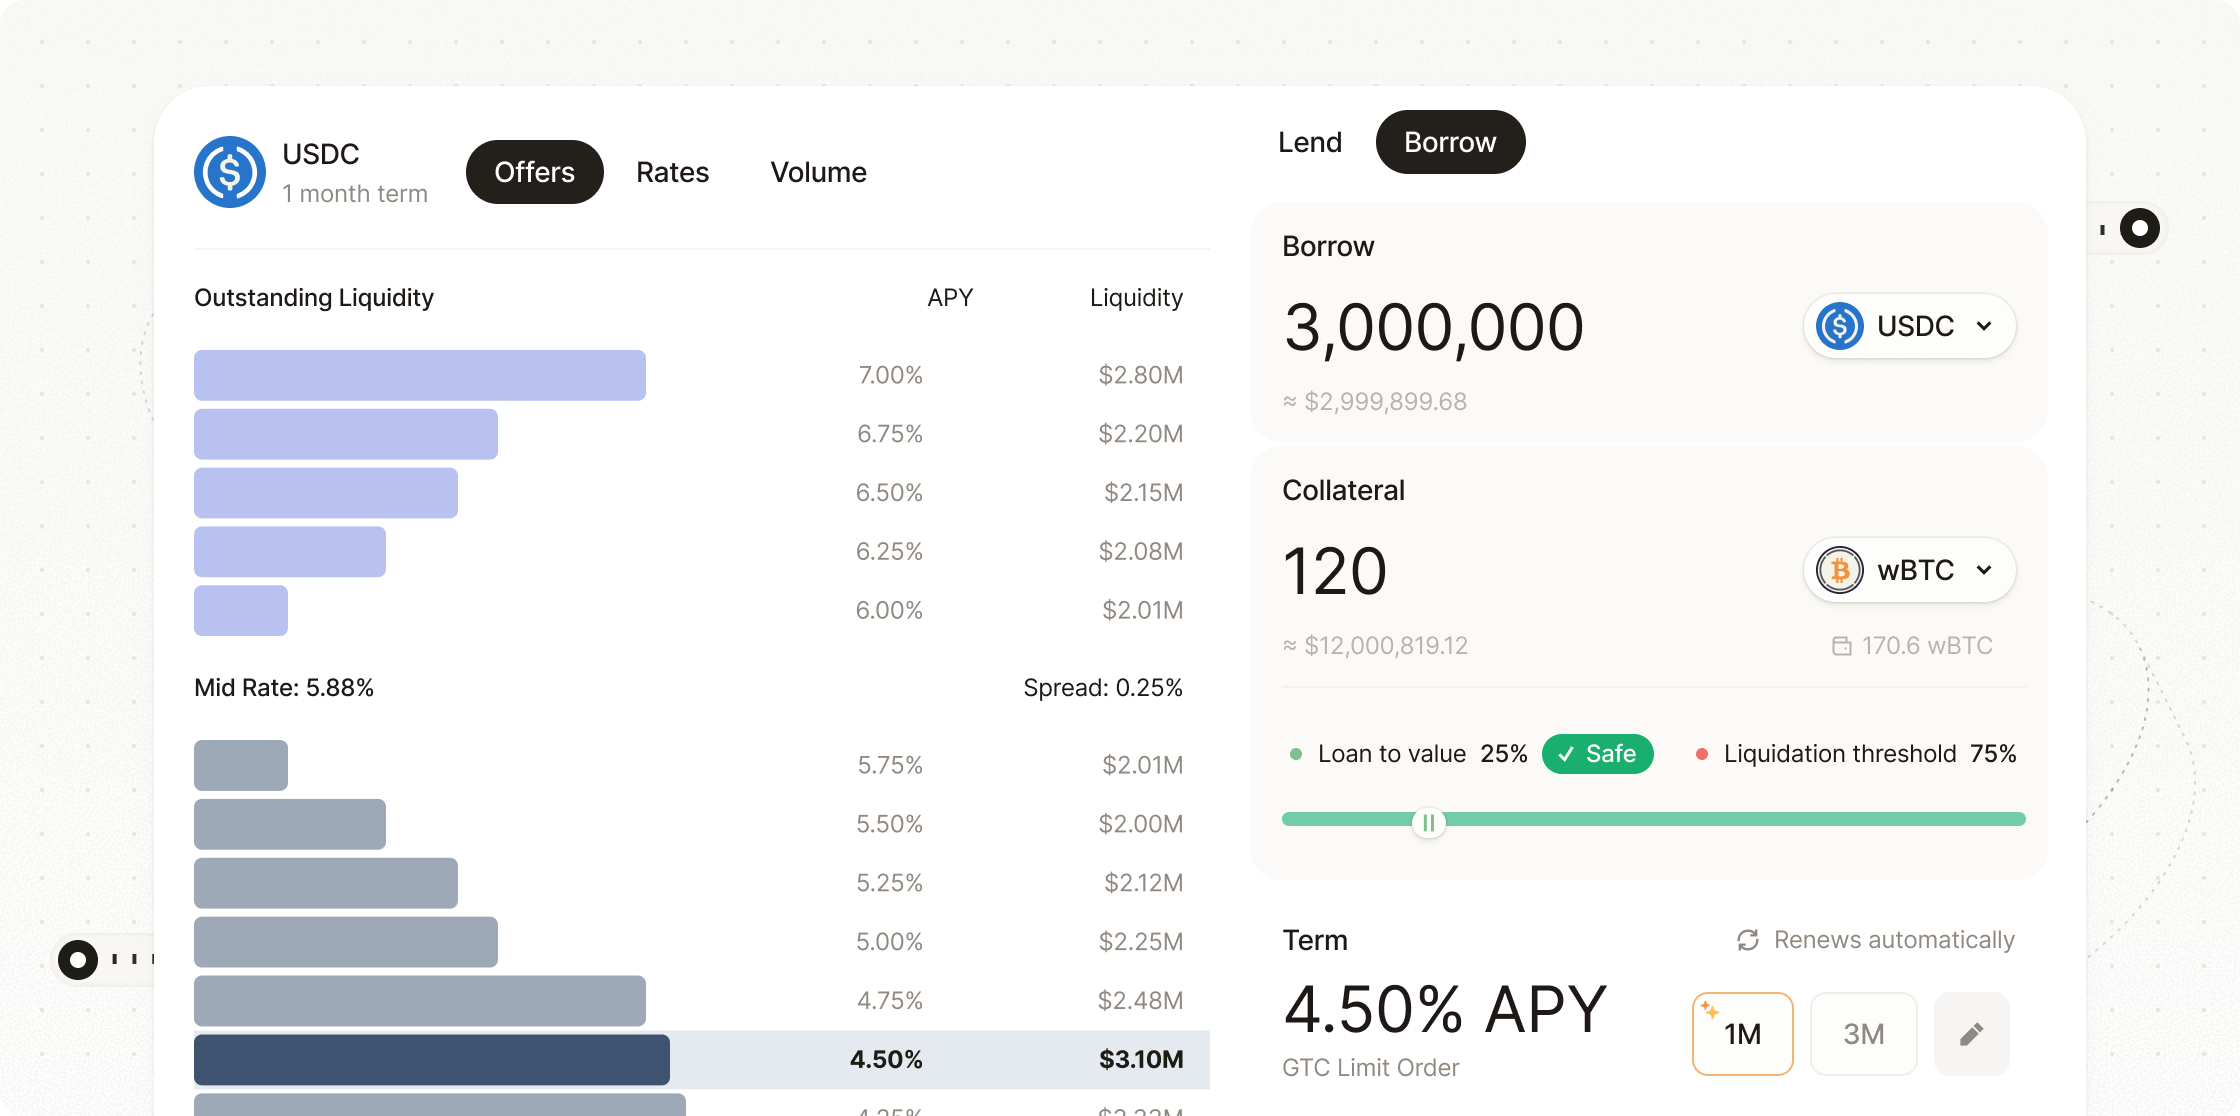The image size is (2240, 1116).
Task: Open the USDC borrow asset dropdown
Action: click(x=1909, y=326)
